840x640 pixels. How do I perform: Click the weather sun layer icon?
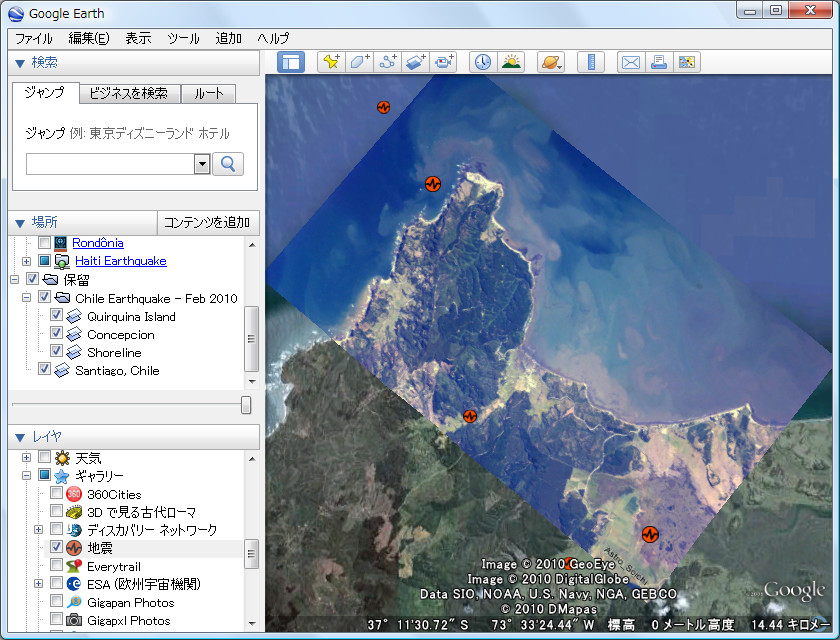[x=62, y=458]
